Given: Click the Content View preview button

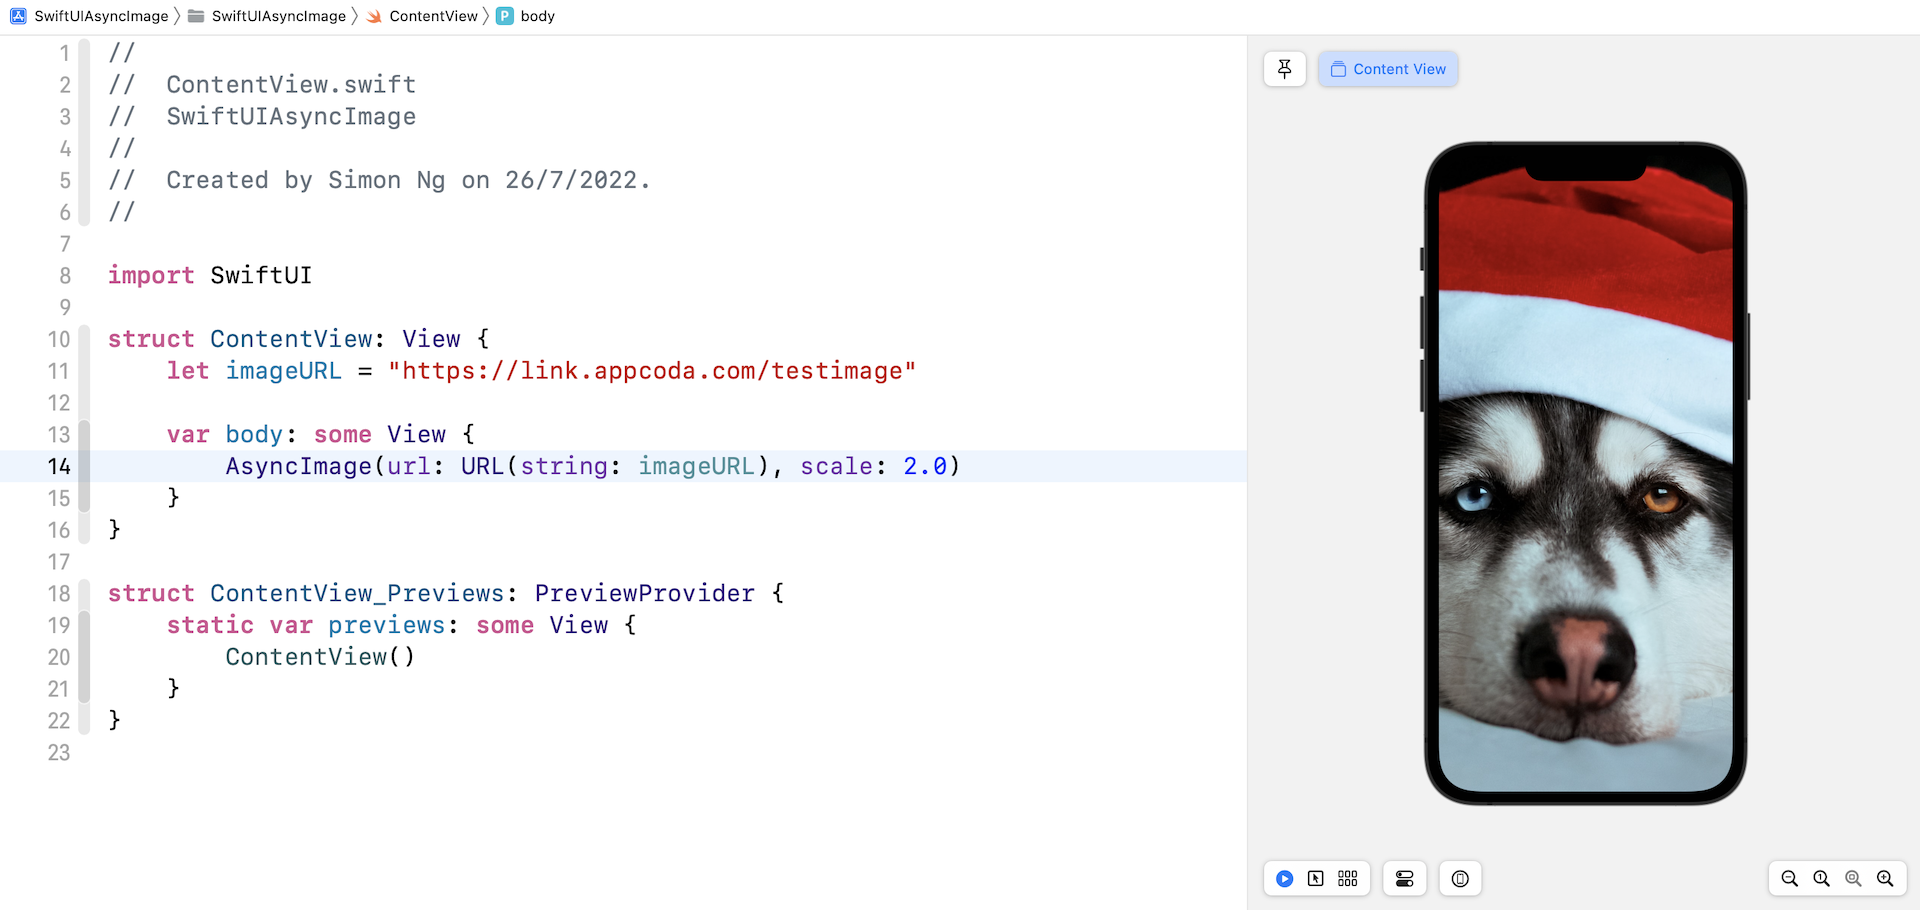Looking at the screenshot, I should [x=1388, y=69].
